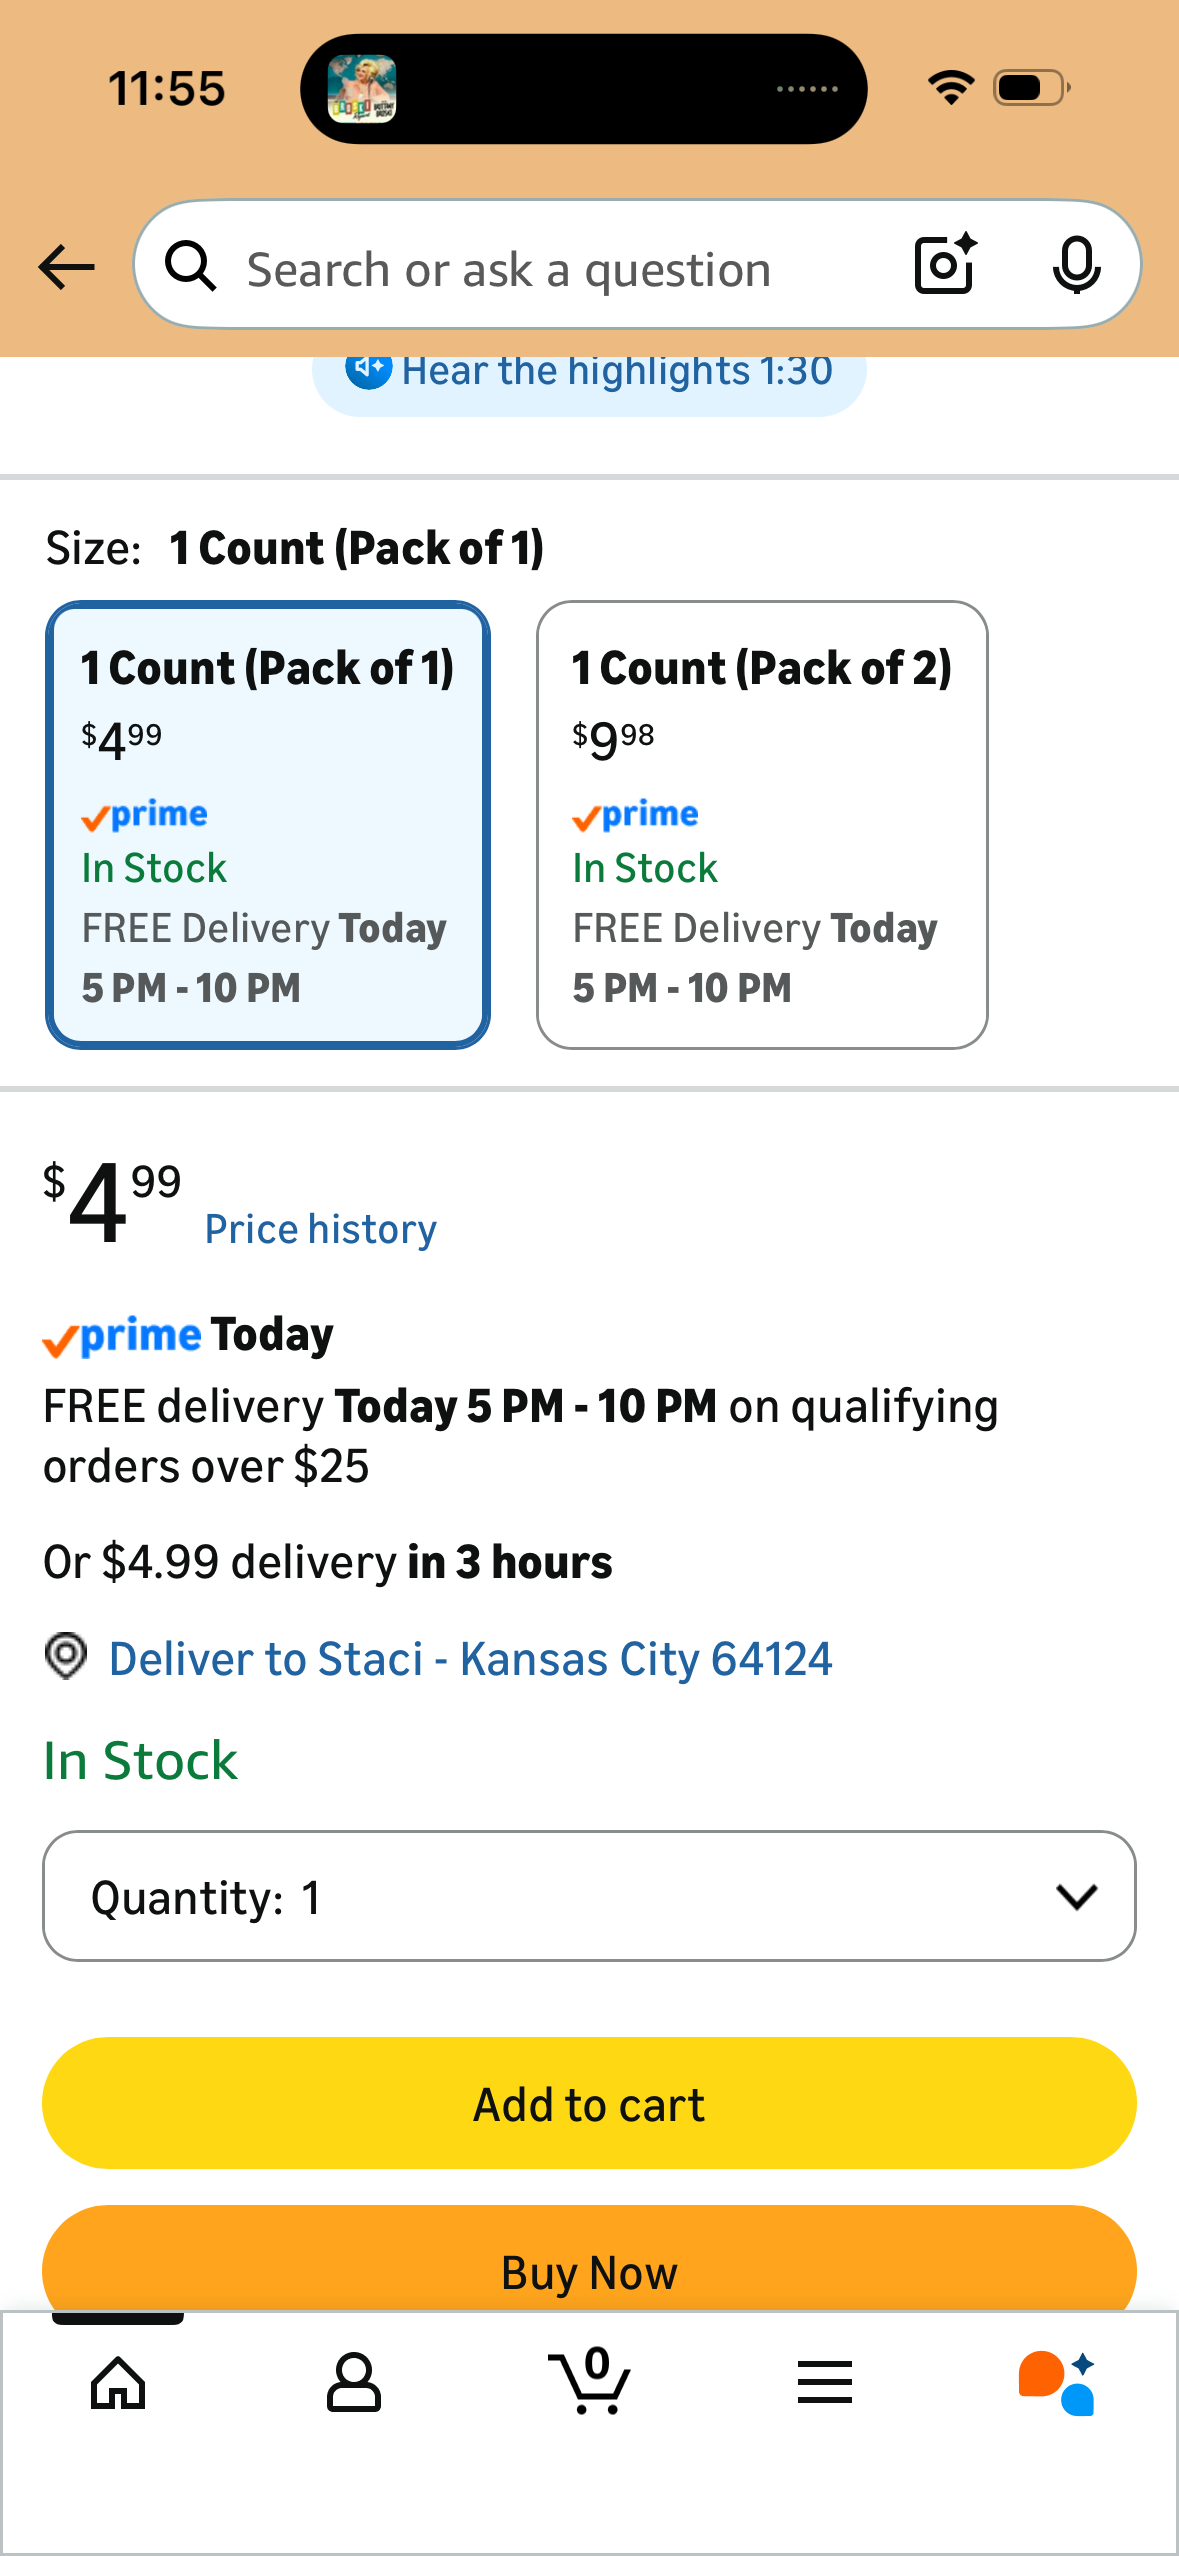1179x2556 pixels.
Task: Select 1 Count (Pack of 2) option
Action: click(762, 825)
